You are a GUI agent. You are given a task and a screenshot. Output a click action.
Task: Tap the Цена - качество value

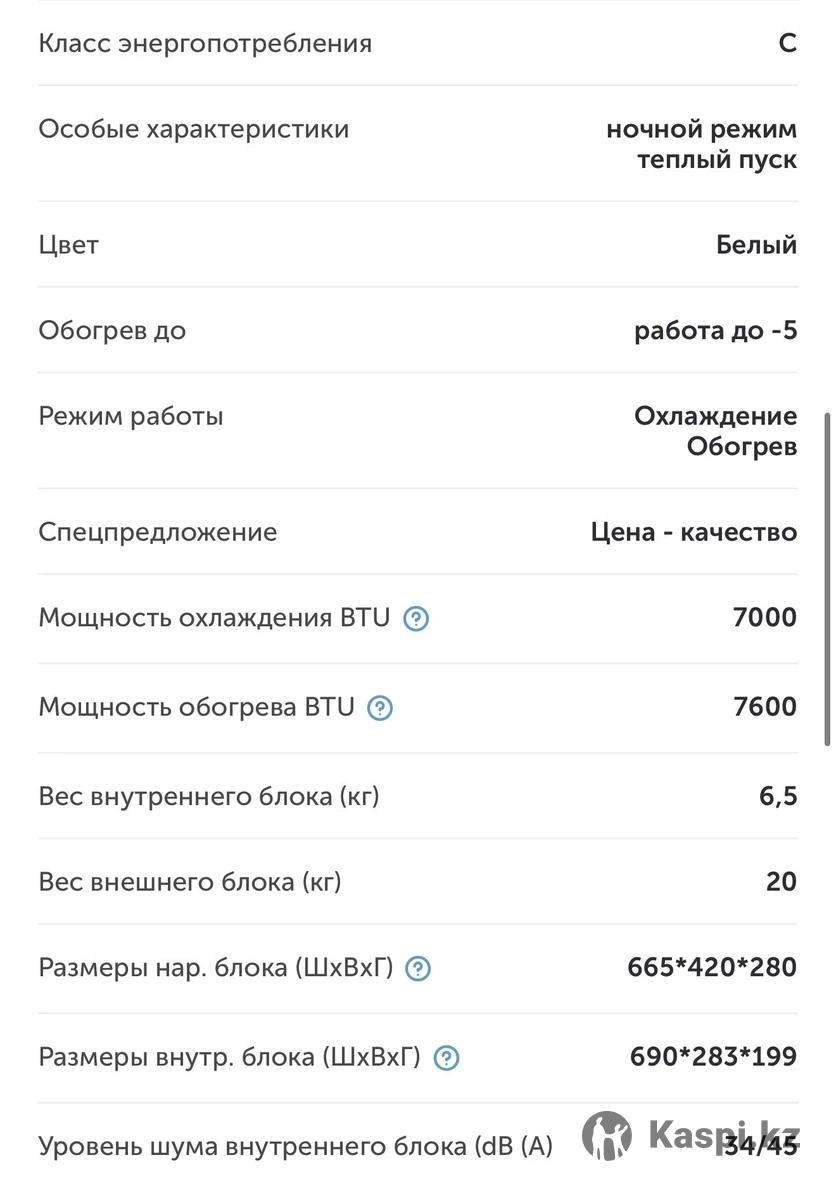(694, 532)
